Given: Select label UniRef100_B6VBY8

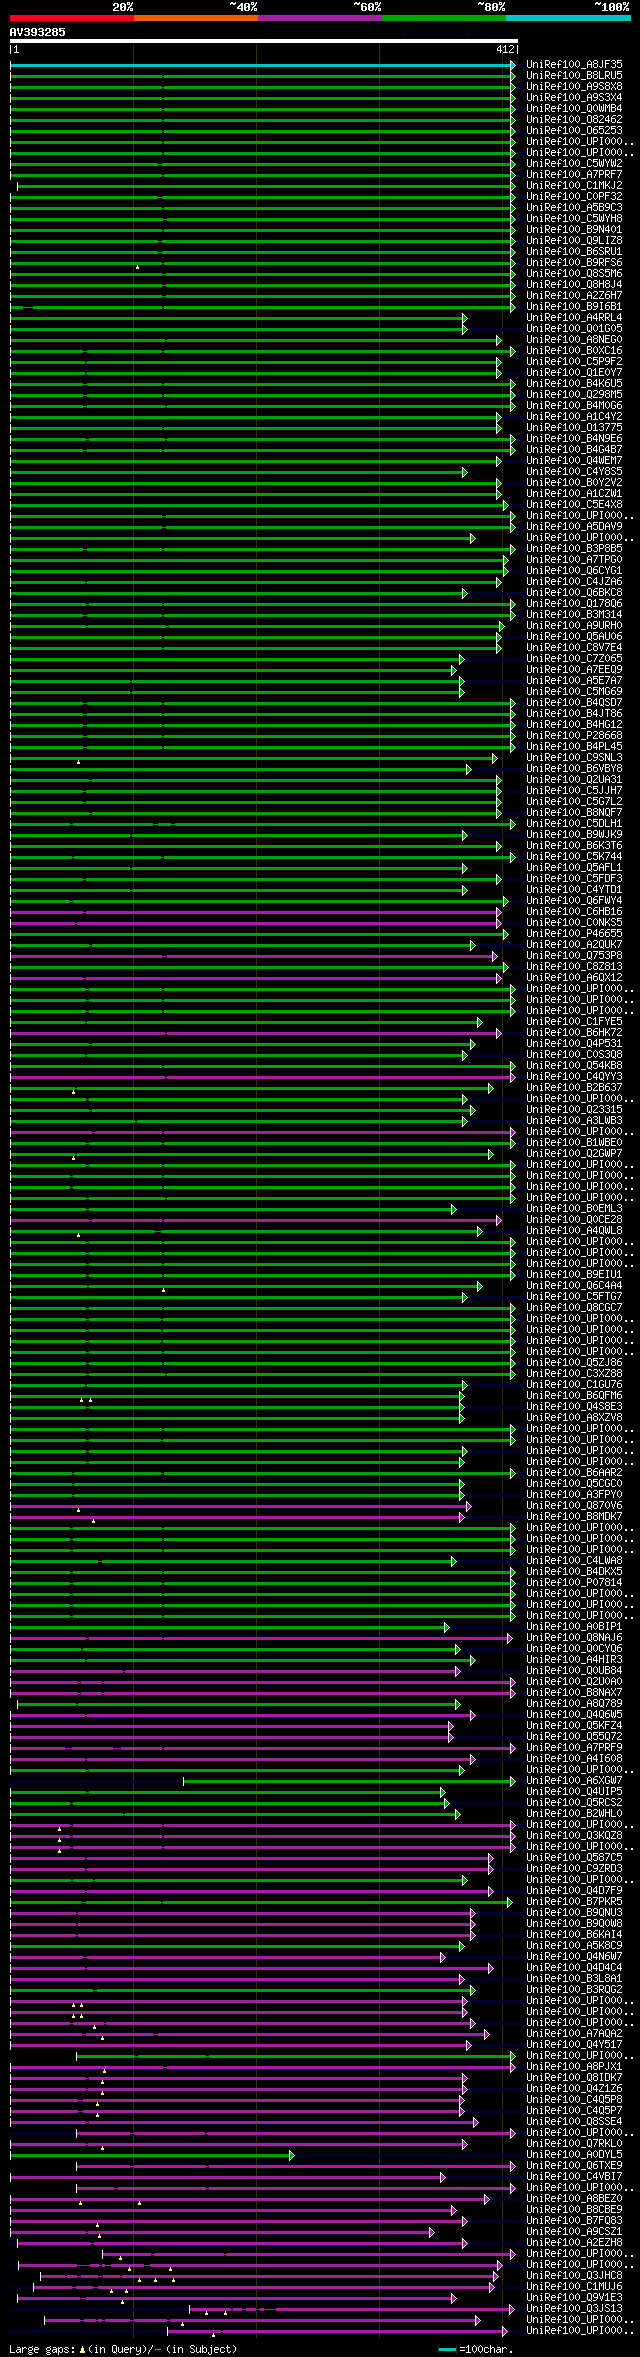Looking at the screenshot, I should [x=574, y=769].
